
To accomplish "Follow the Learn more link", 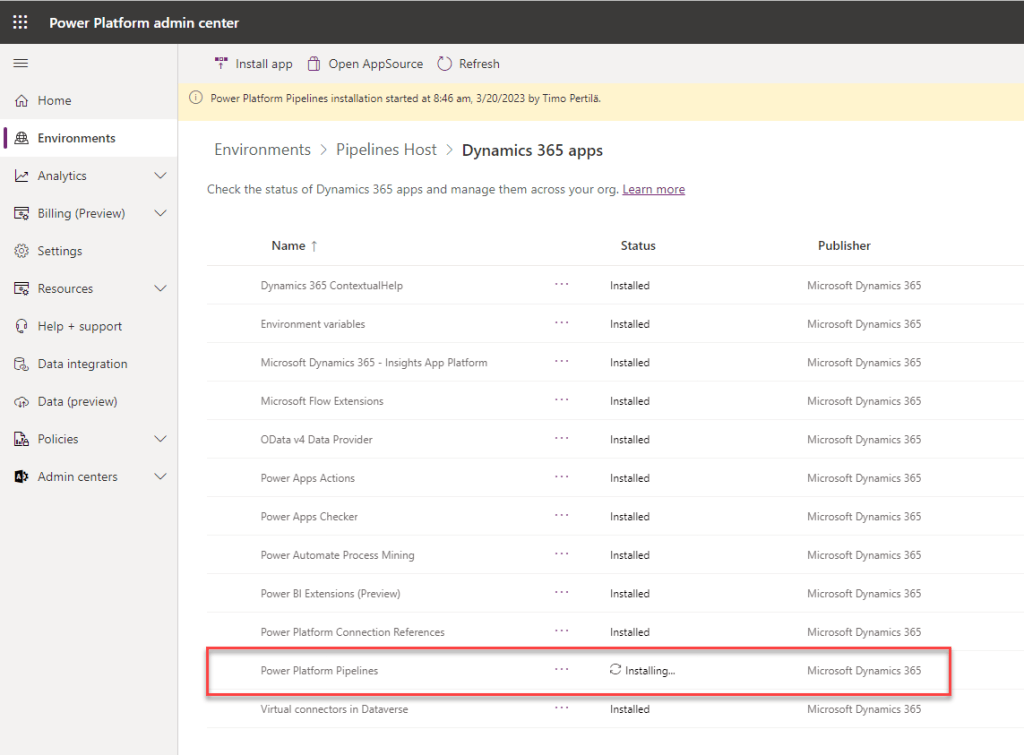I will click(653, 189).
